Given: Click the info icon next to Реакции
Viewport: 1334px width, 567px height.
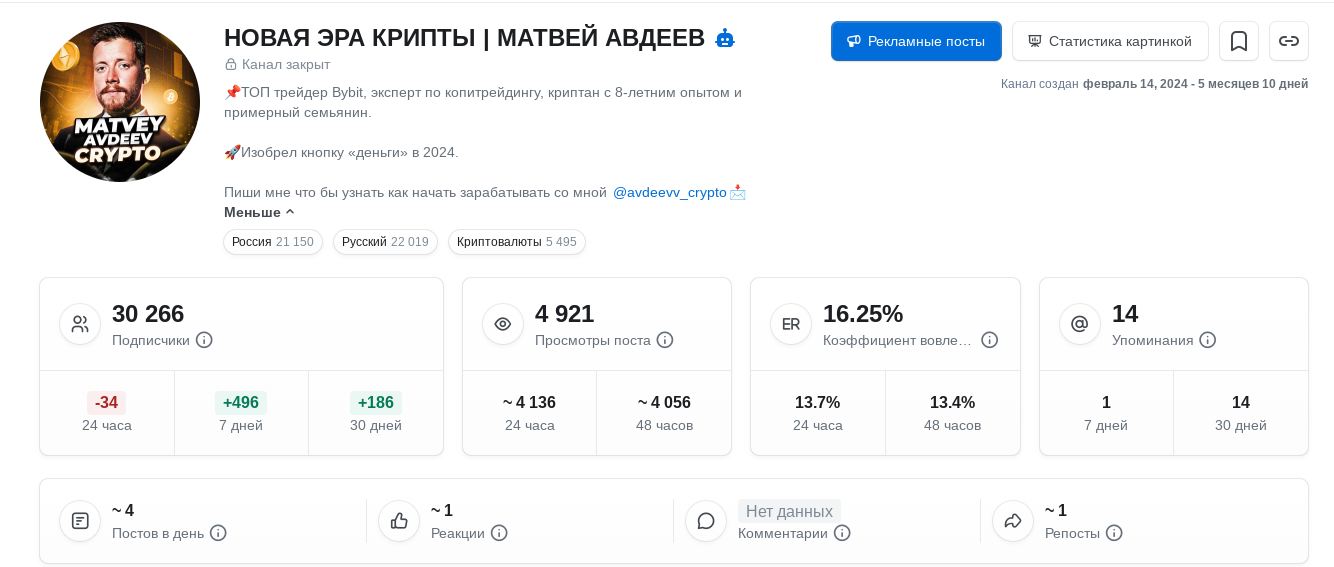Looking at the screenshot, I should [499, 533].
